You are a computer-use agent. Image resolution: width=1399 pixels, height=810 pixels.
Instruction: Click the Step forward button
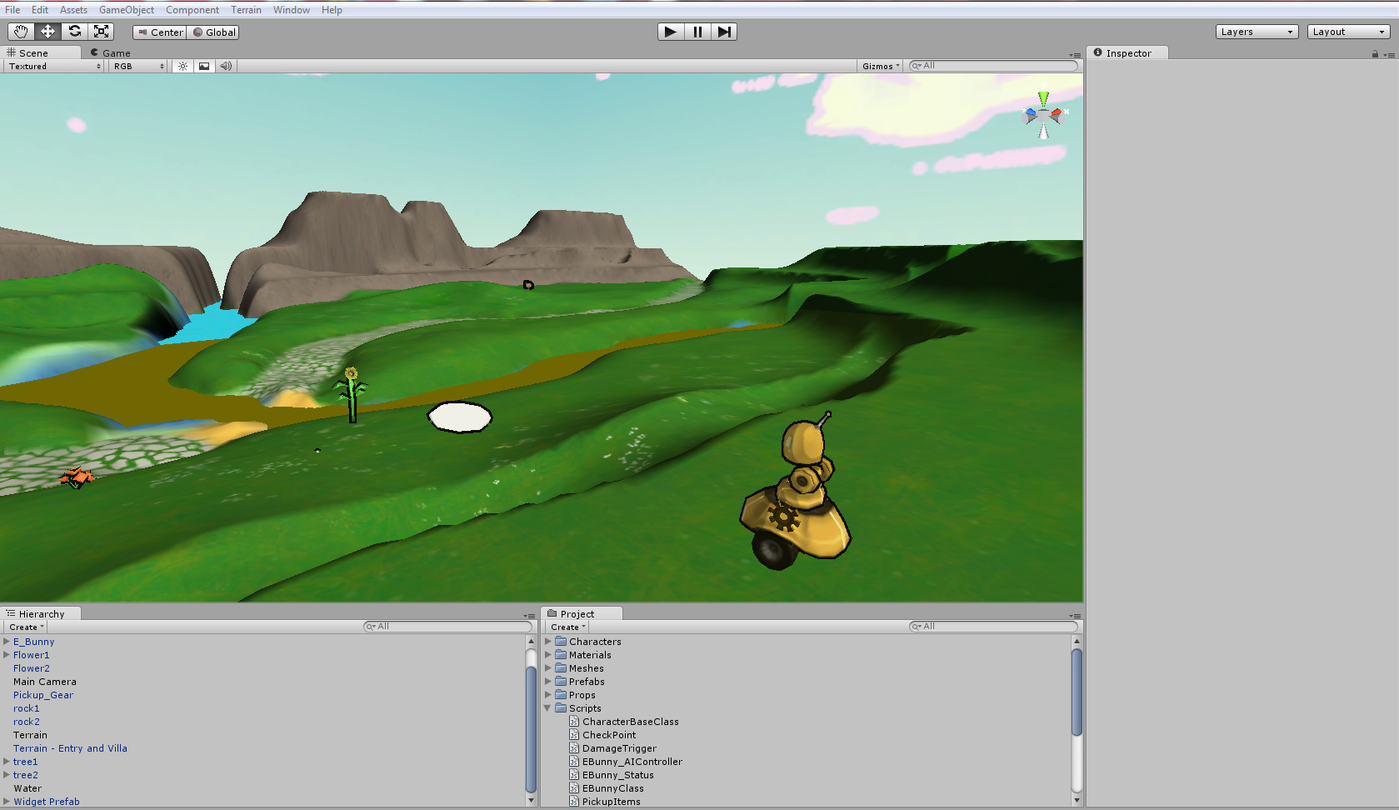tap(724, 32)
